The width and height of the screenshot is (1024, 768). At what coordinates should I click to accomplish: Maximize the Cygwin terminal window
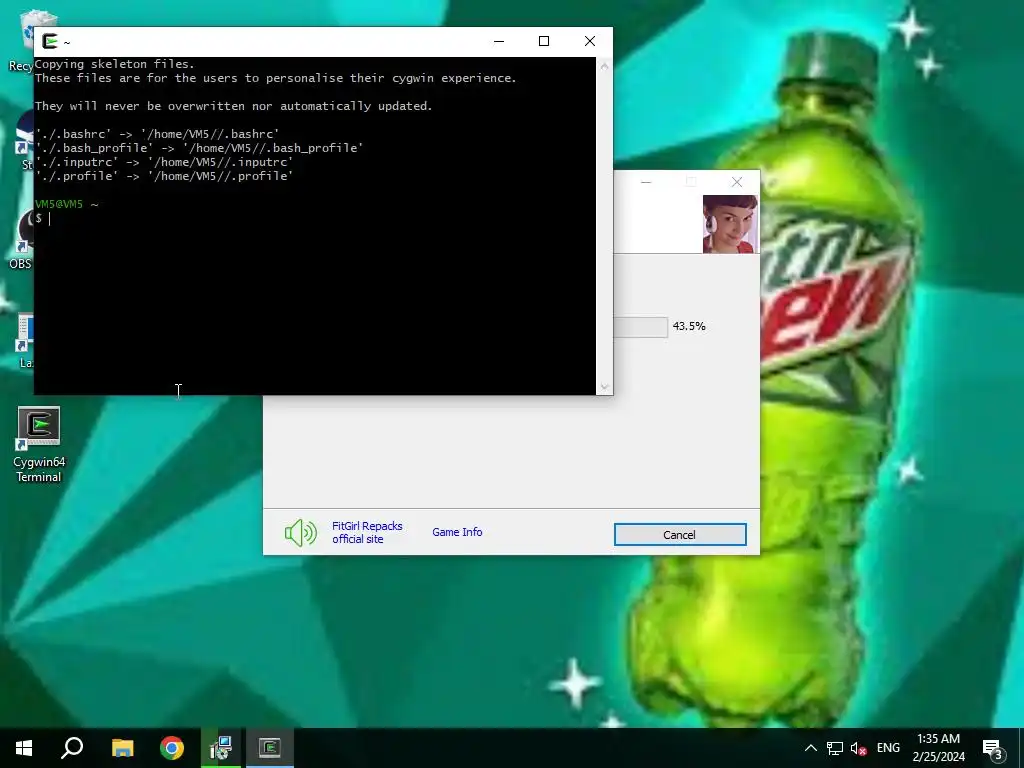(543, 41)
